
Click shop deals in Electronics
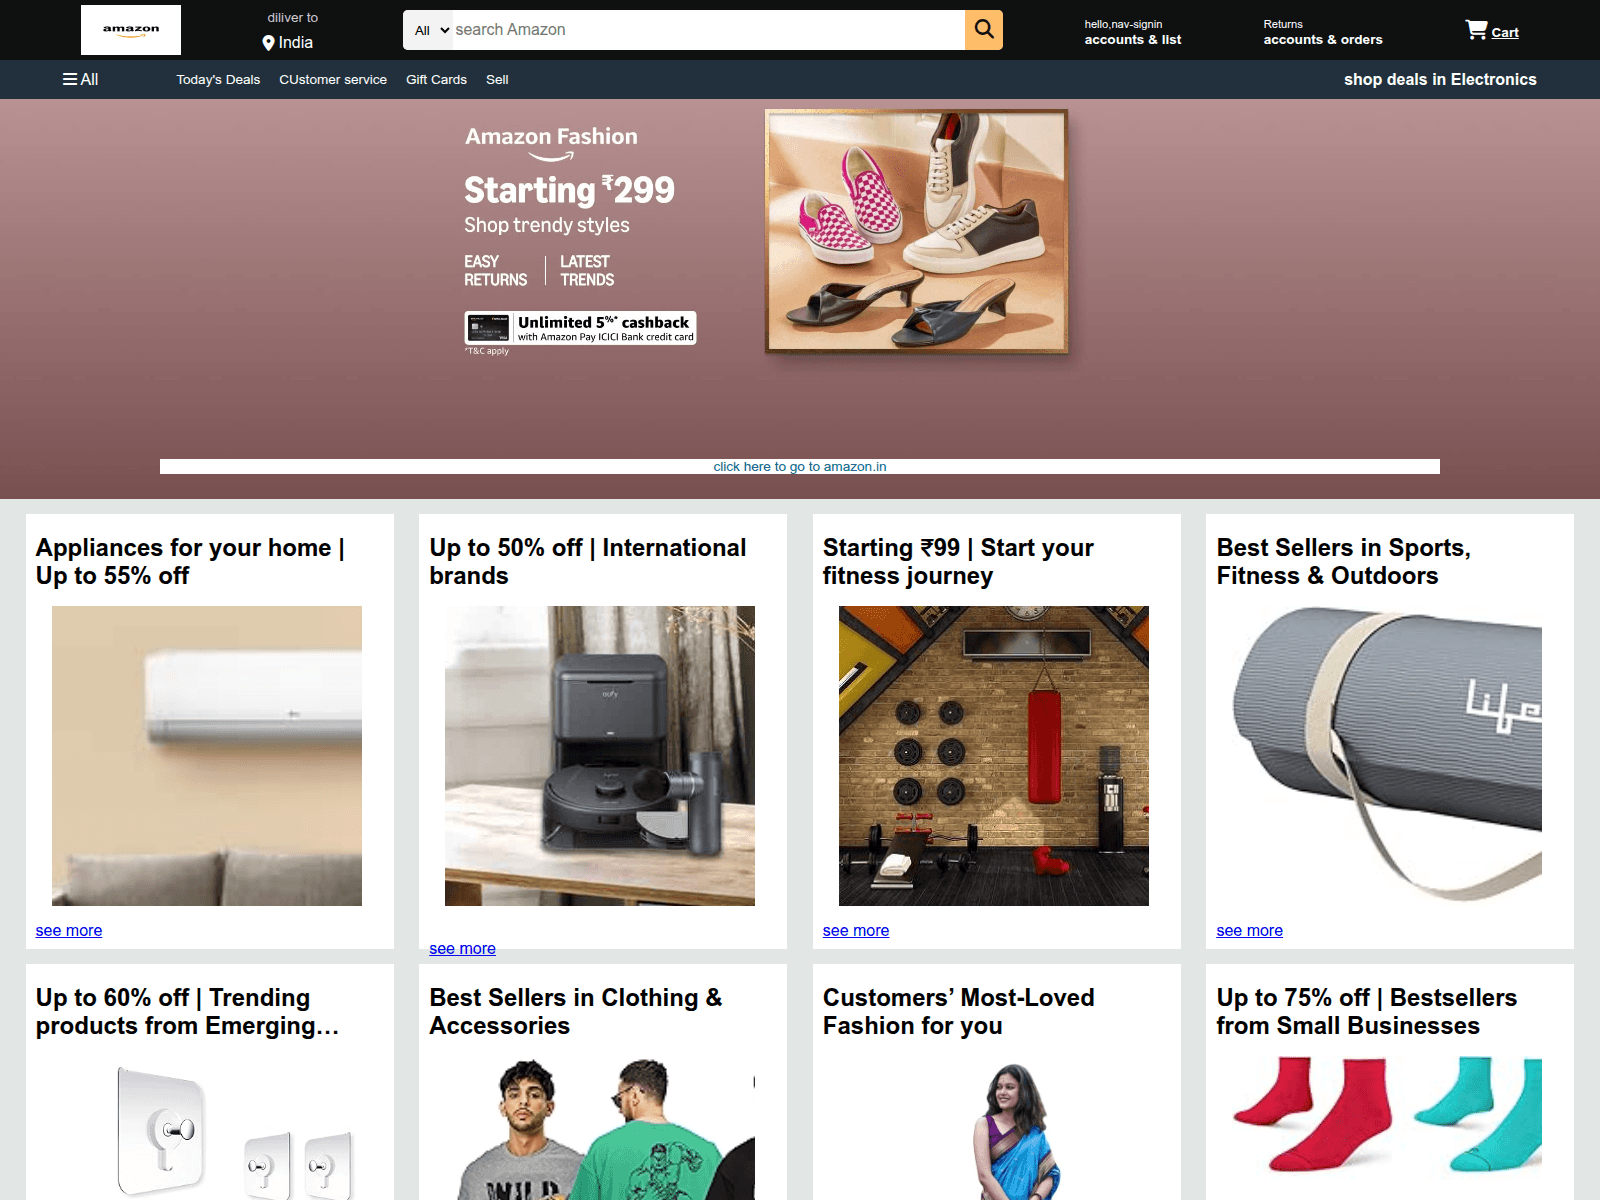tap(1439, 80)
